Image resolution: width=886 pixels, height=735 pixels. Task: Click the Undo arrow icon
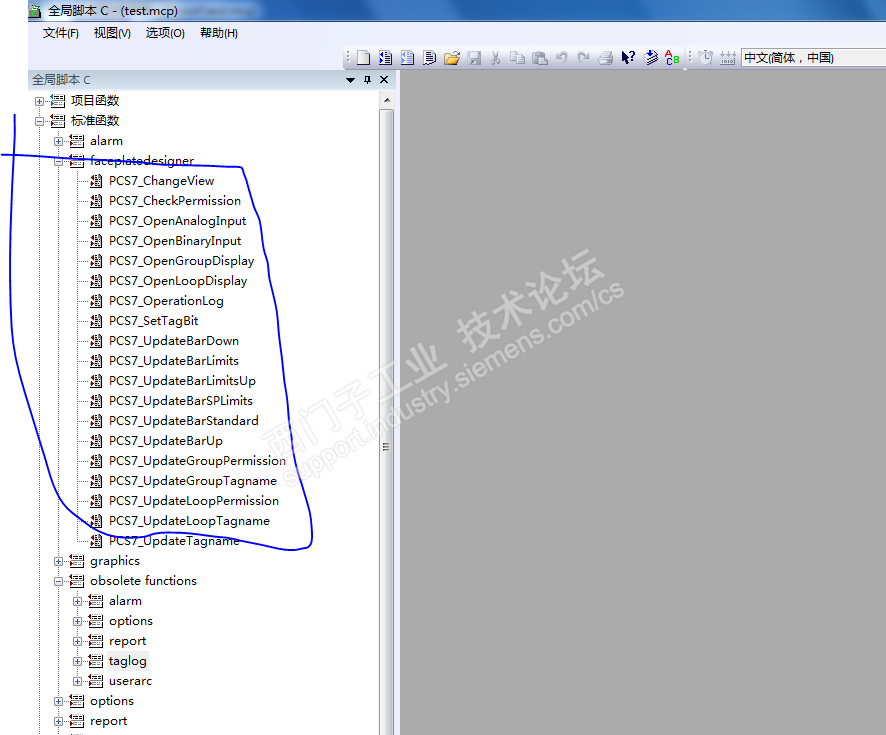(562, 58)
